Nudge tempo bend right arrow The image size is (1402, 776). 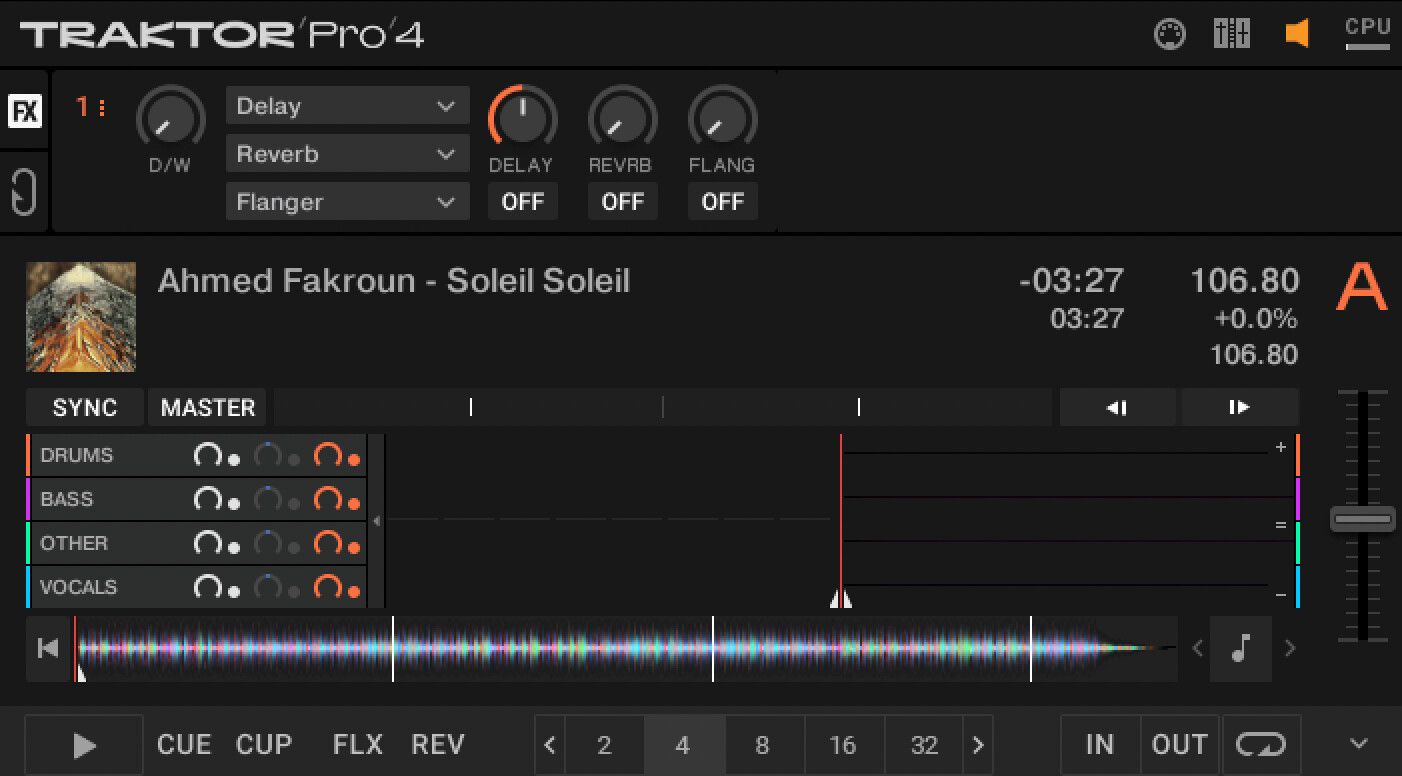1239,407
